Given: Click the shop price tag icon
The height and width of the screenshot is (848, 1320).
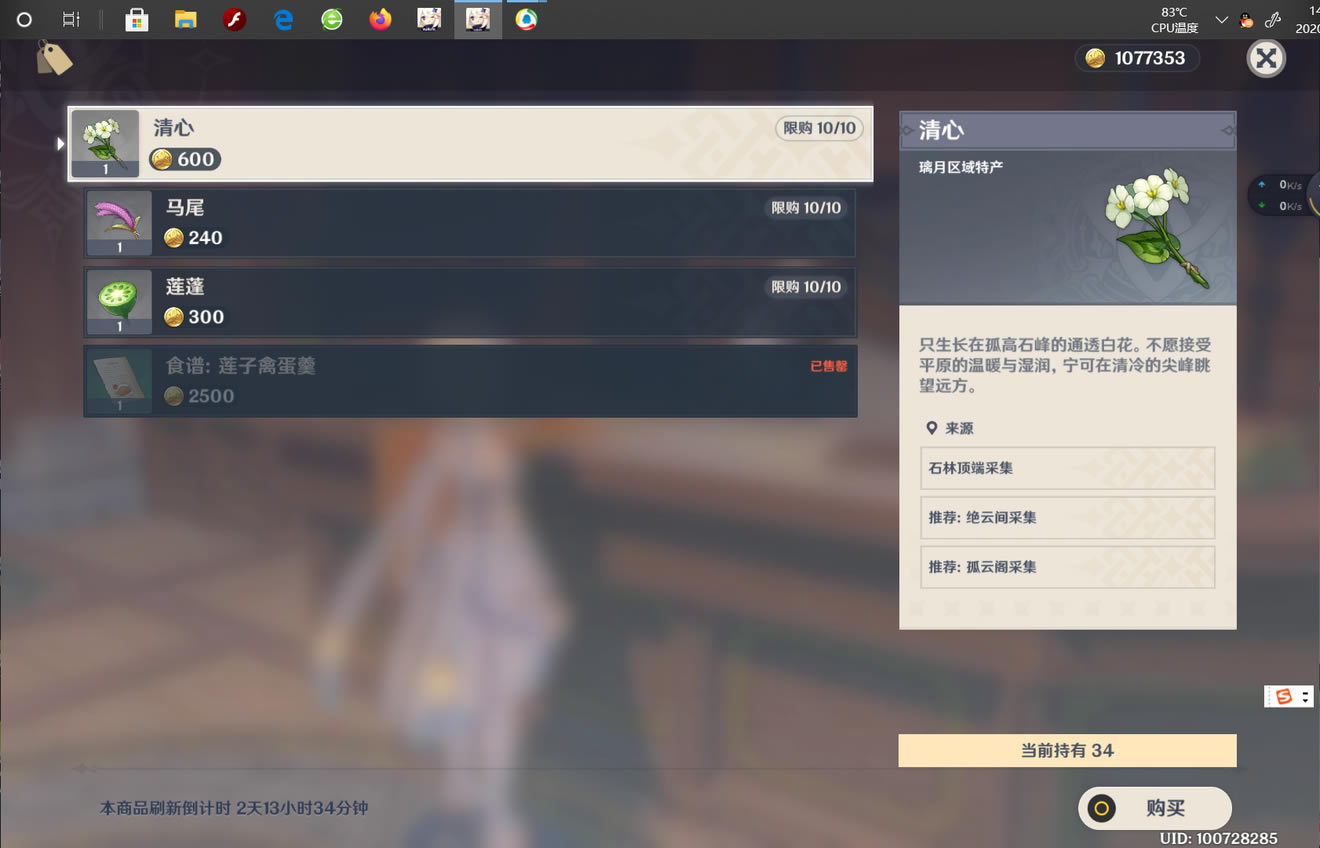Looking at the screenshot, I should pyautogui.click(x=54, y=58).
